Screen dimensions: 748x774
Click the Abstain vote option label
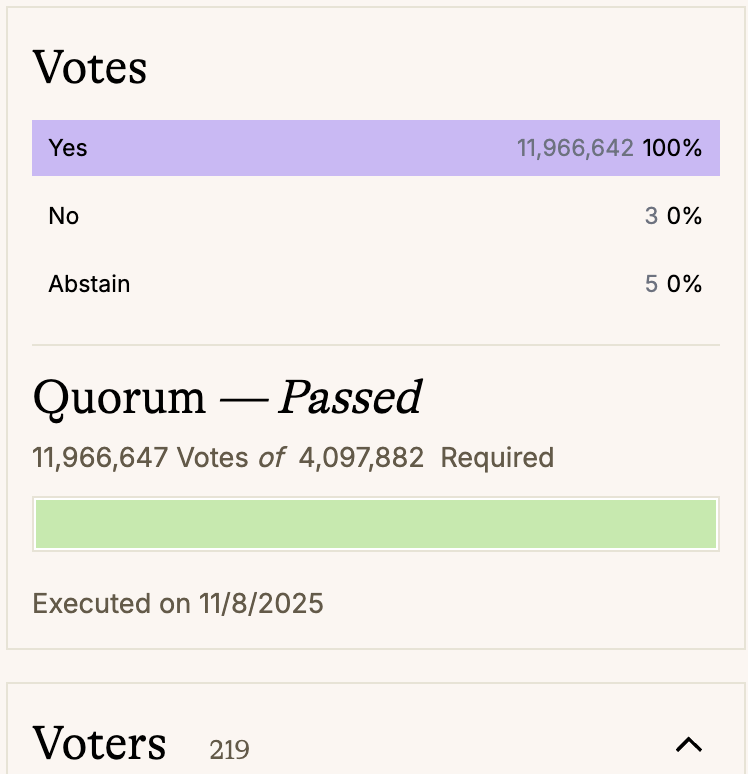[x=89, y=284]
